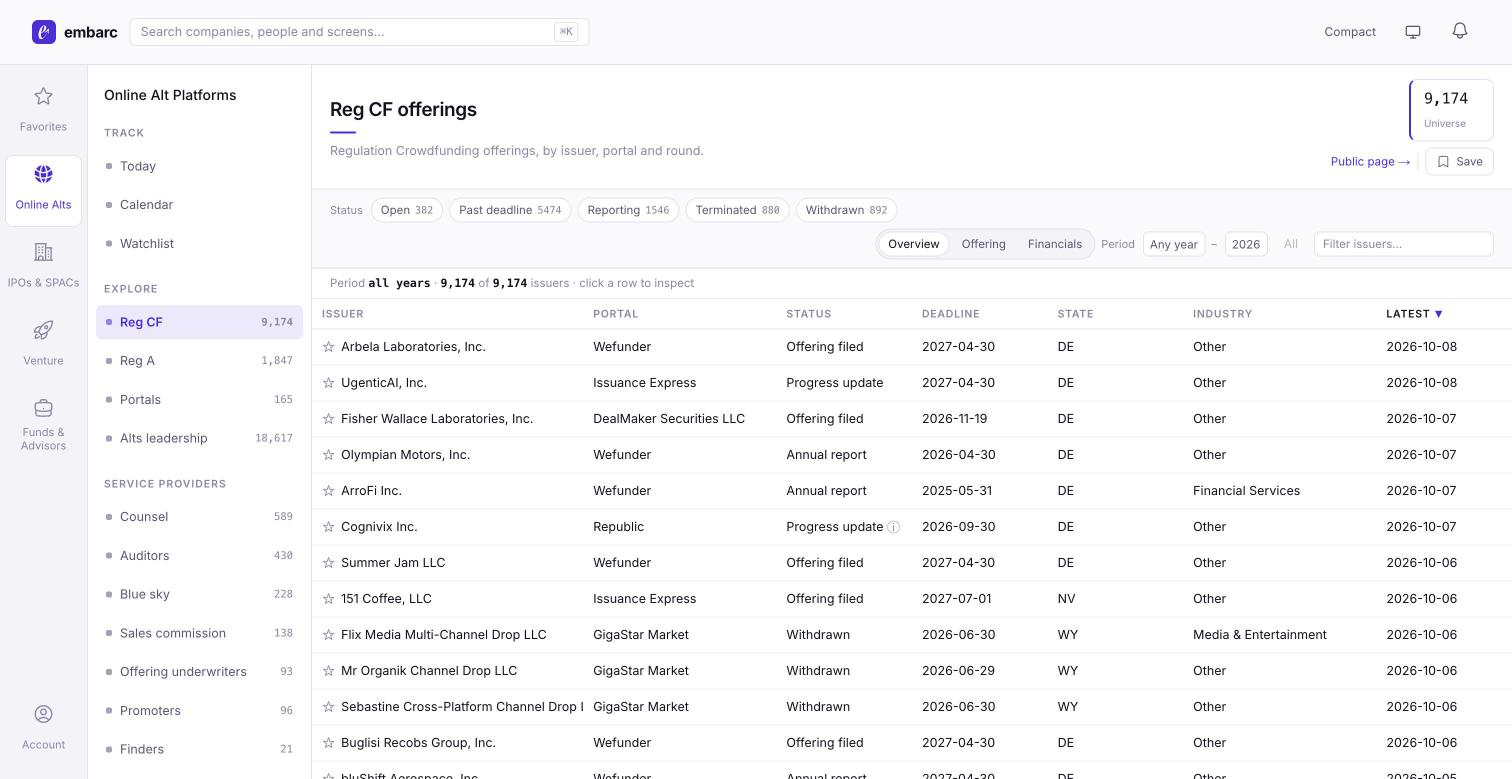The image size is (1512, 779).
Task: Toggle Past deadline status filter
Action: pos(510,210)
